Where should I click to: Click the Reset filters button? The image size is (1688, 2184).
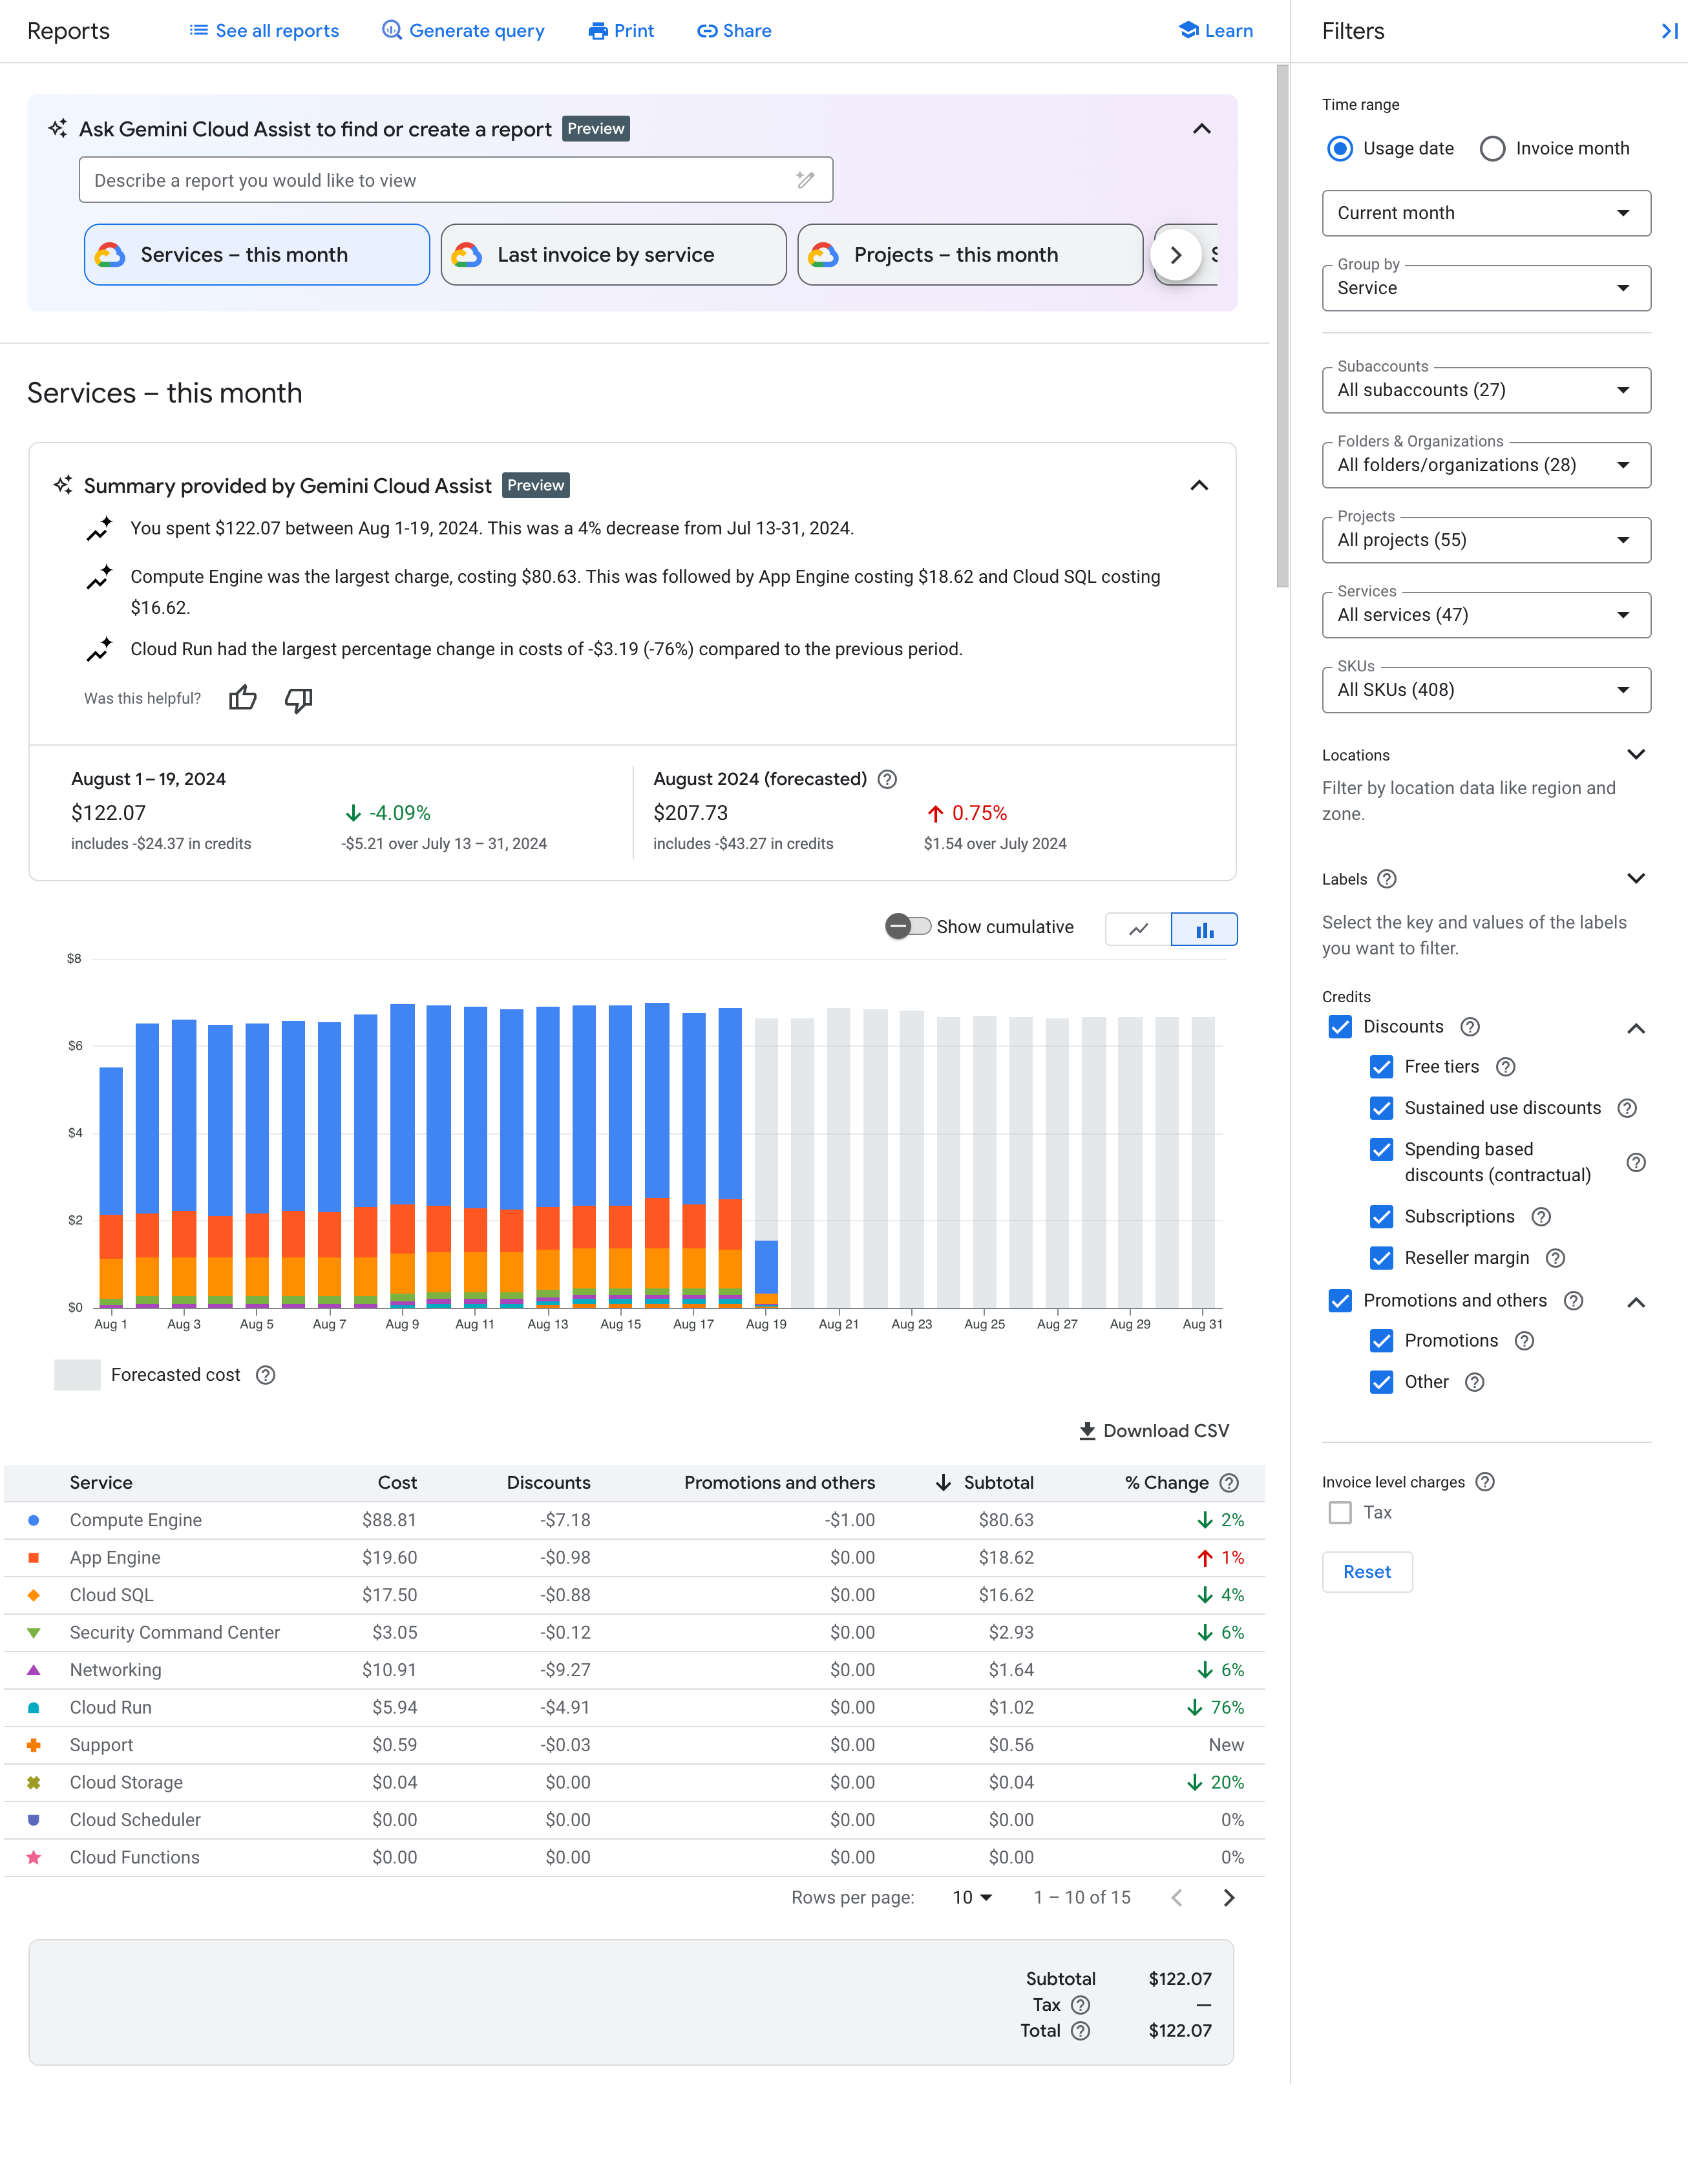pos(1366,1571)
